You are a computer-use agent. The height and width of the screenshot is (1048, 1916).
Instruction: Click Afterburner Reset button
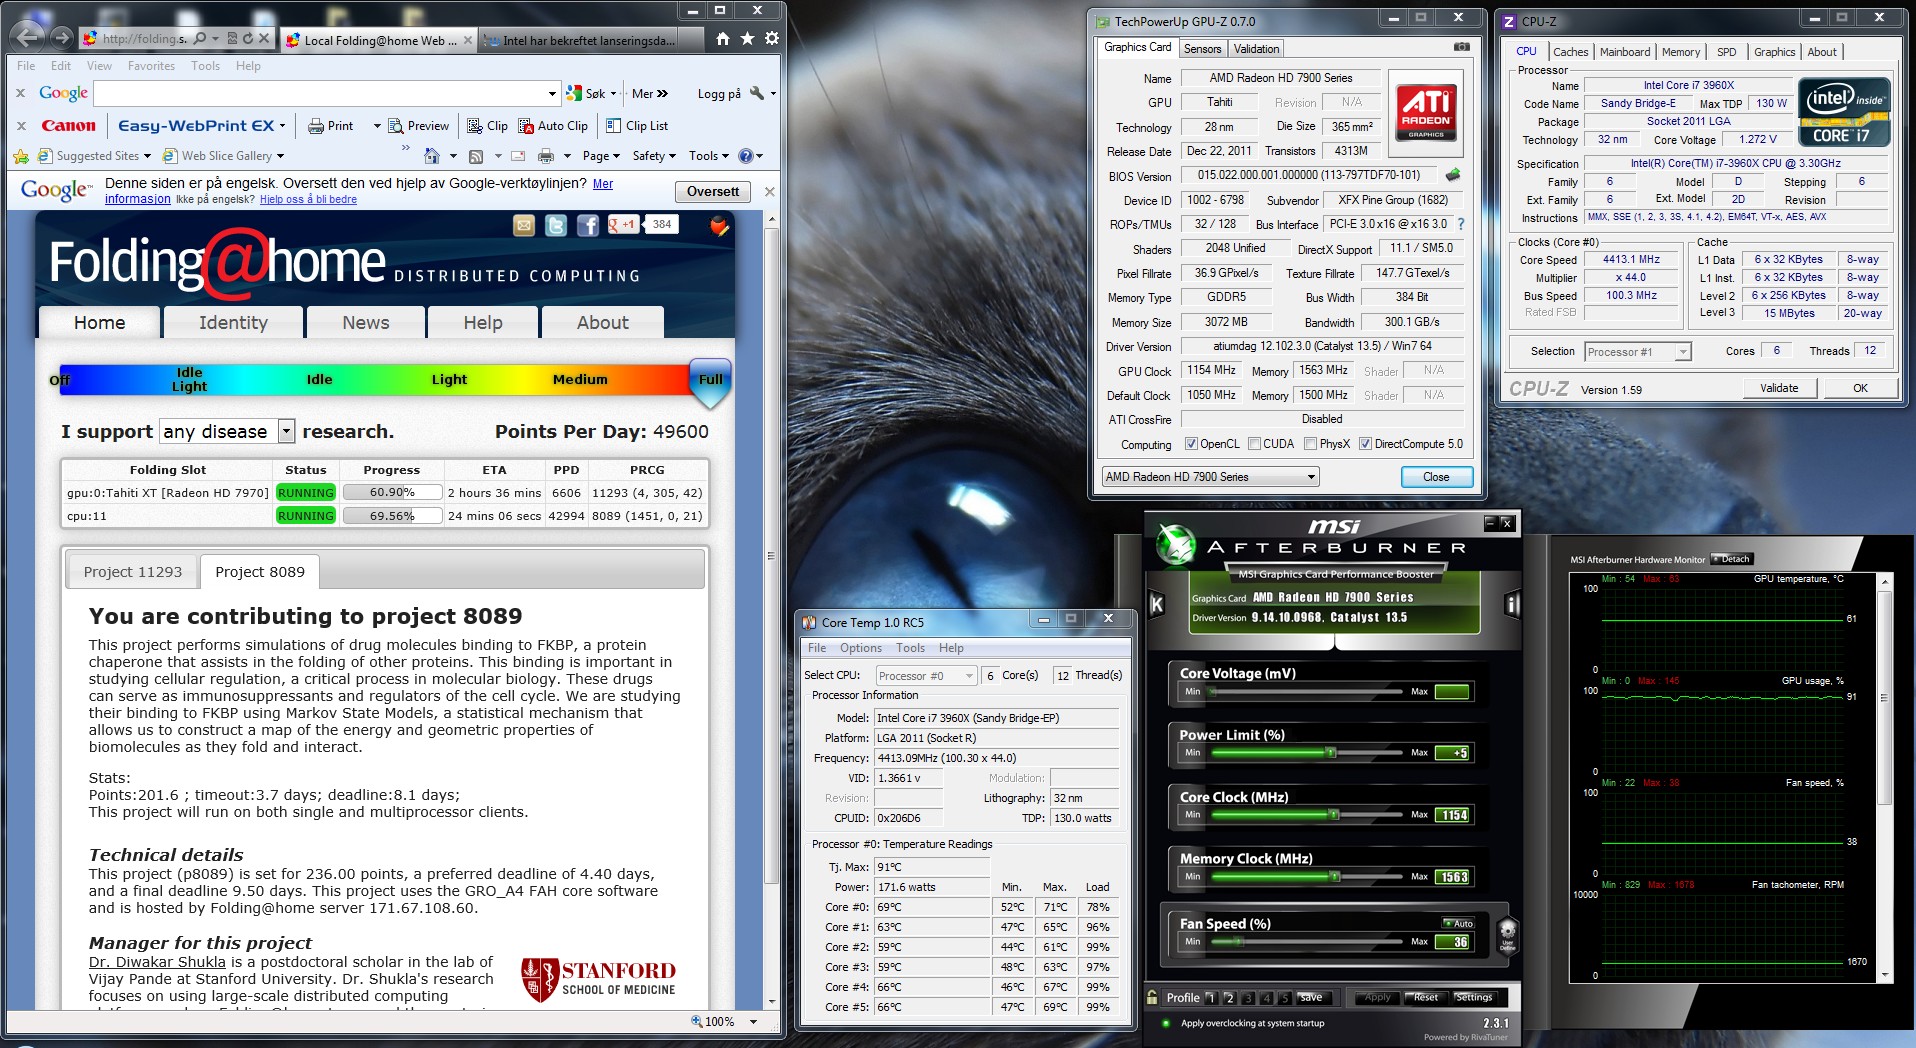[1426, 997]
